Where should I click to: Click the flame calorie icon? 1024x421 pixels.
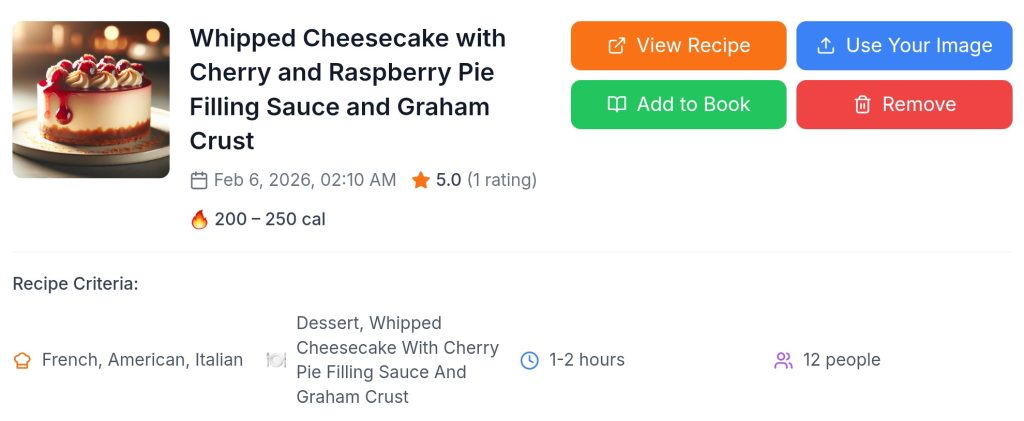click(x=199, y=220)
